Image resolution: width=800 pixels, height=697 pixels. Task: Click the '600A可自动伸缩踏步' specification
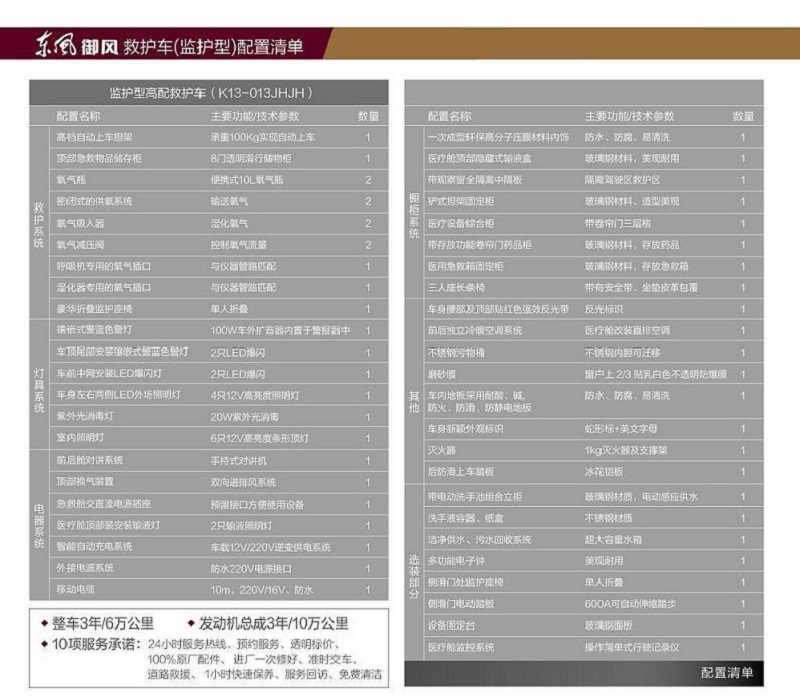[x=631, y=604]
